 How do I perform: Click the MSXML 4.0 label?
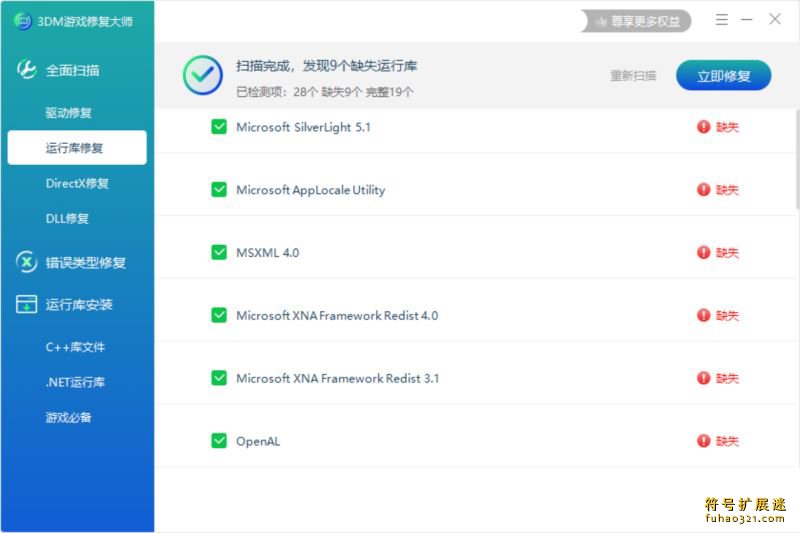tap(267, 252)
